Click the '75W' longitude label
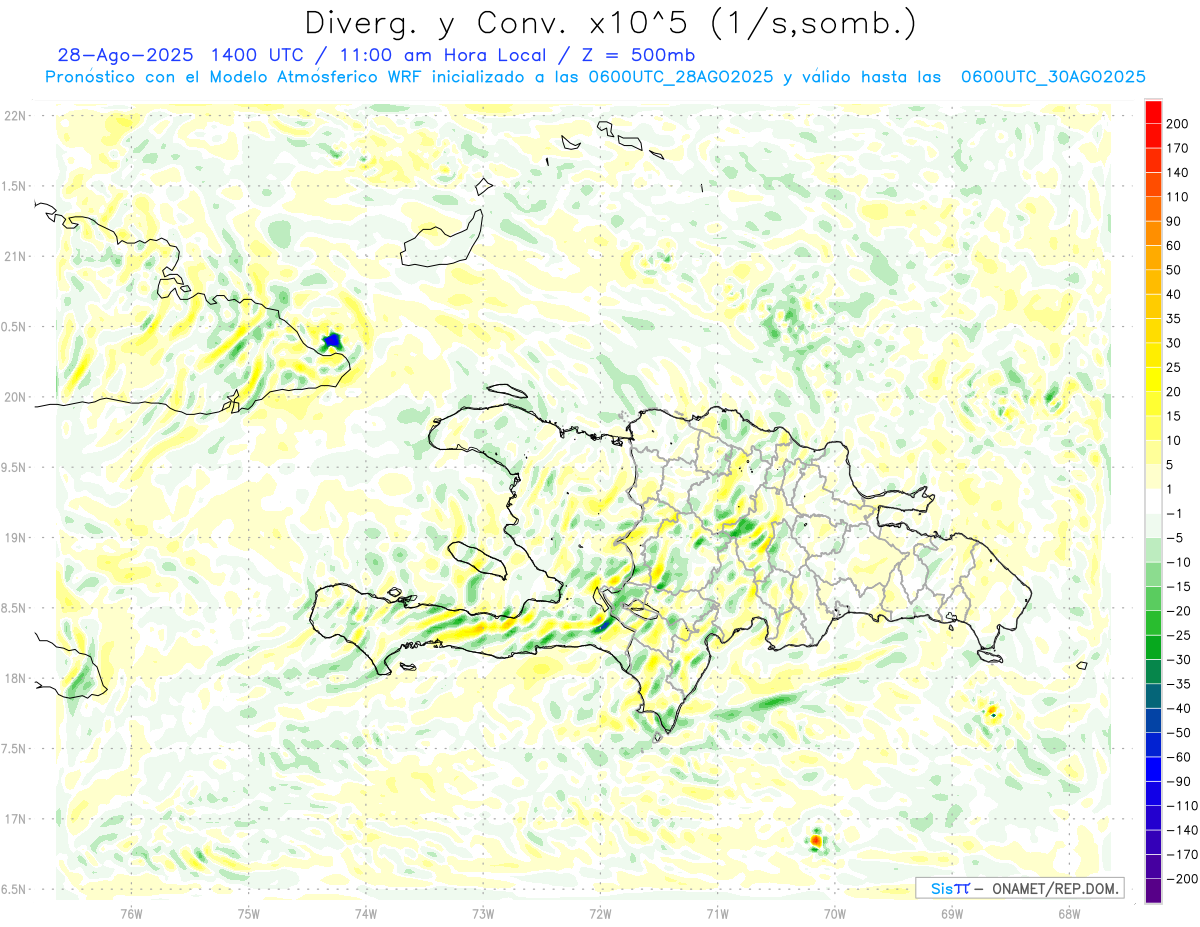Screen dimensions: 1200x927 tap(249, 913)
